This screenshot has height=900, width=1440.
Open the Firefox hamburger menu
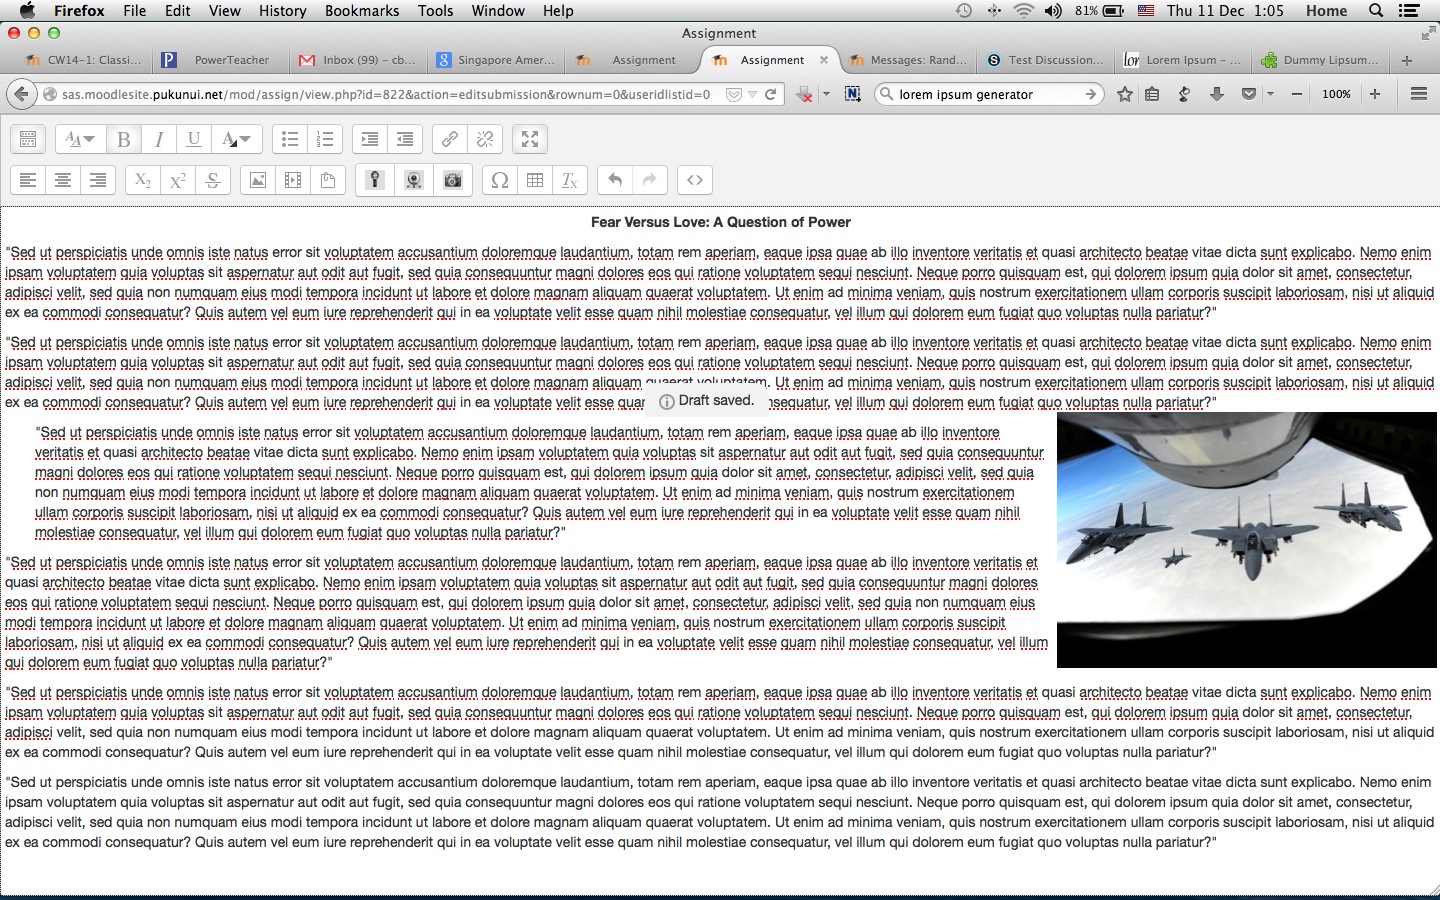(x=1418, y=94)
